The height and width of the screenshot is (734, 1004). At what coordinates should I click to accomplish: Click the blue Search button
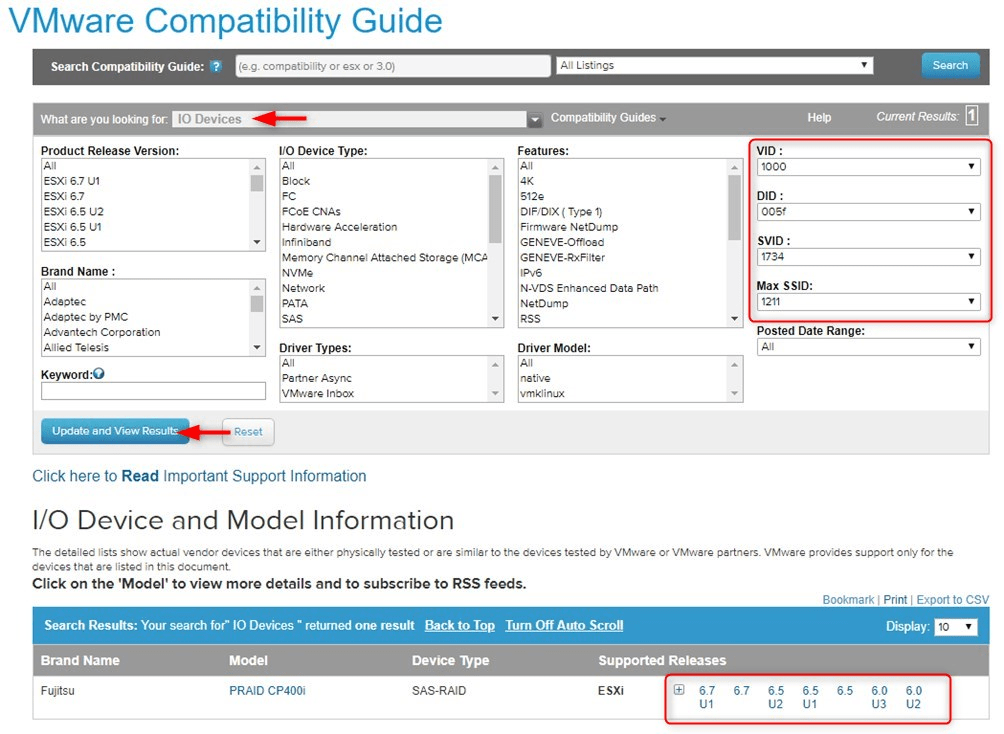point(950,65)
